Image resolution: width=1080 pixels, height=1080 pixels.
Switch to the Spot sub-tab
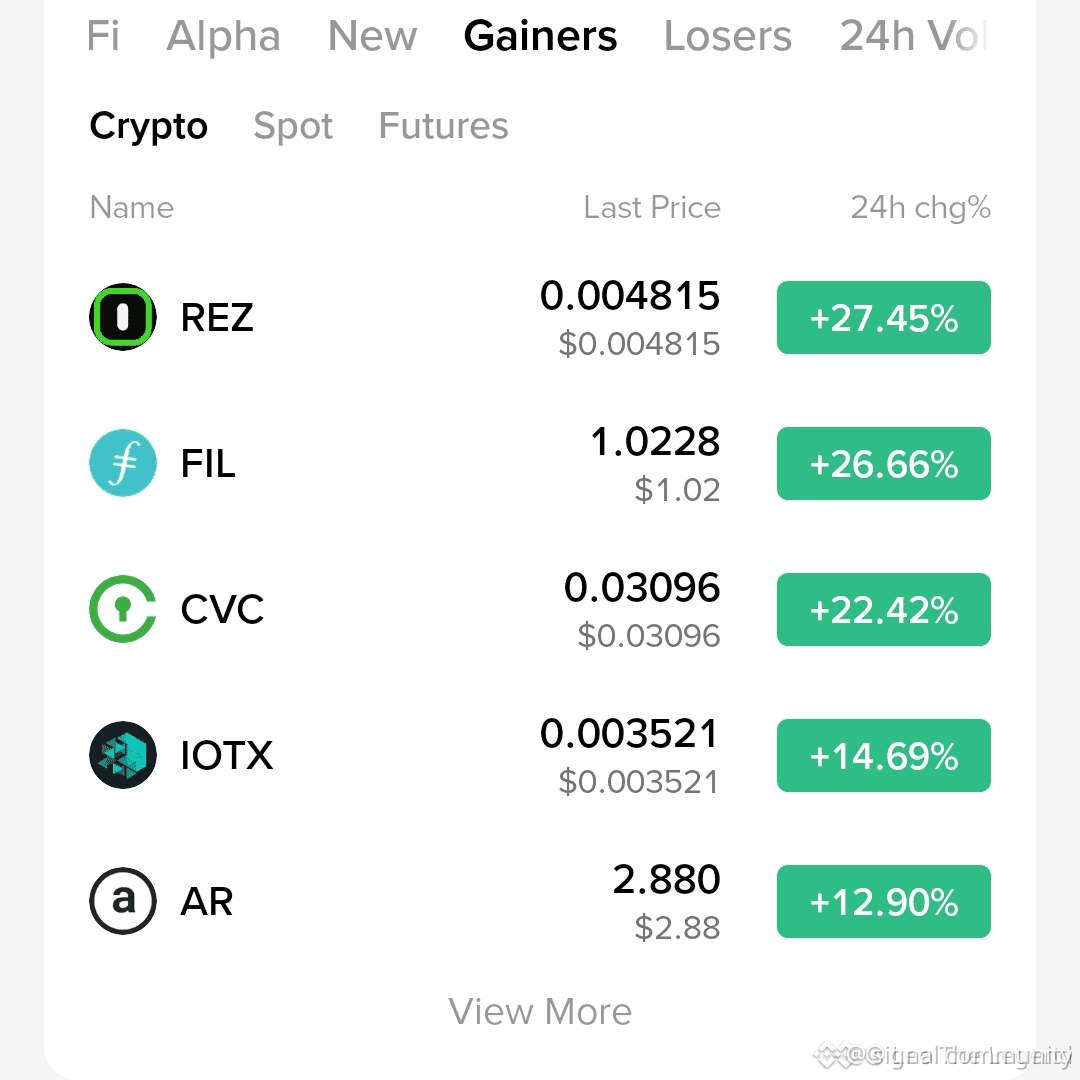click(293, 126)
